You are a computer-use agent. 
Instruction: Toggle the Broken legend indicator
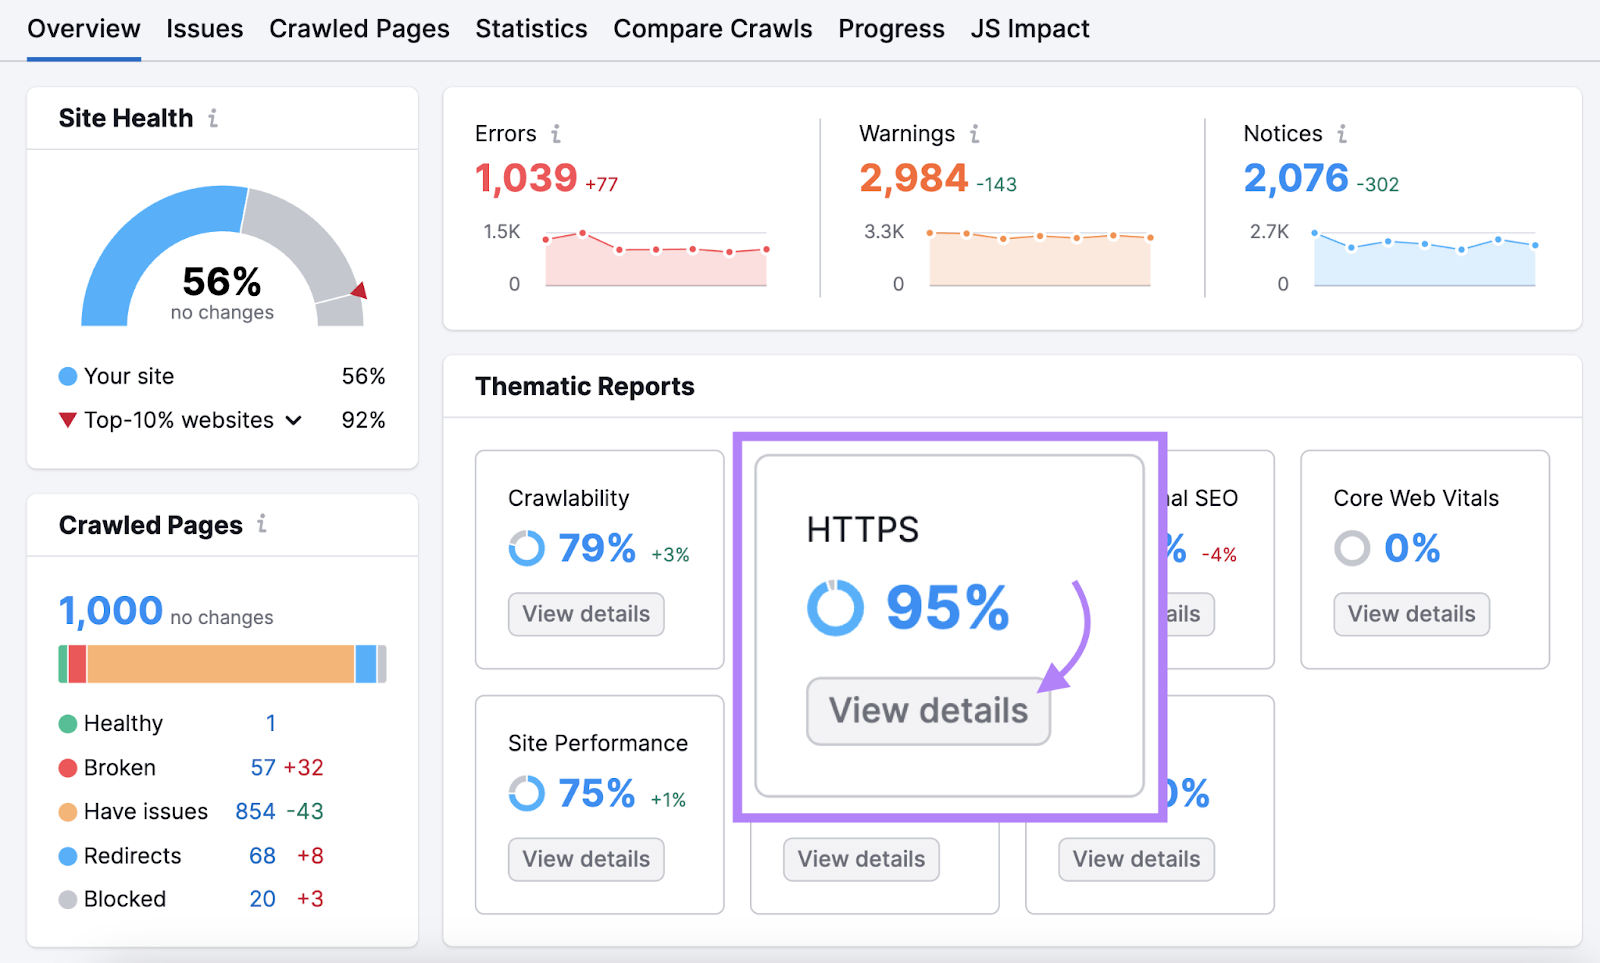click(x=67, y=767)
